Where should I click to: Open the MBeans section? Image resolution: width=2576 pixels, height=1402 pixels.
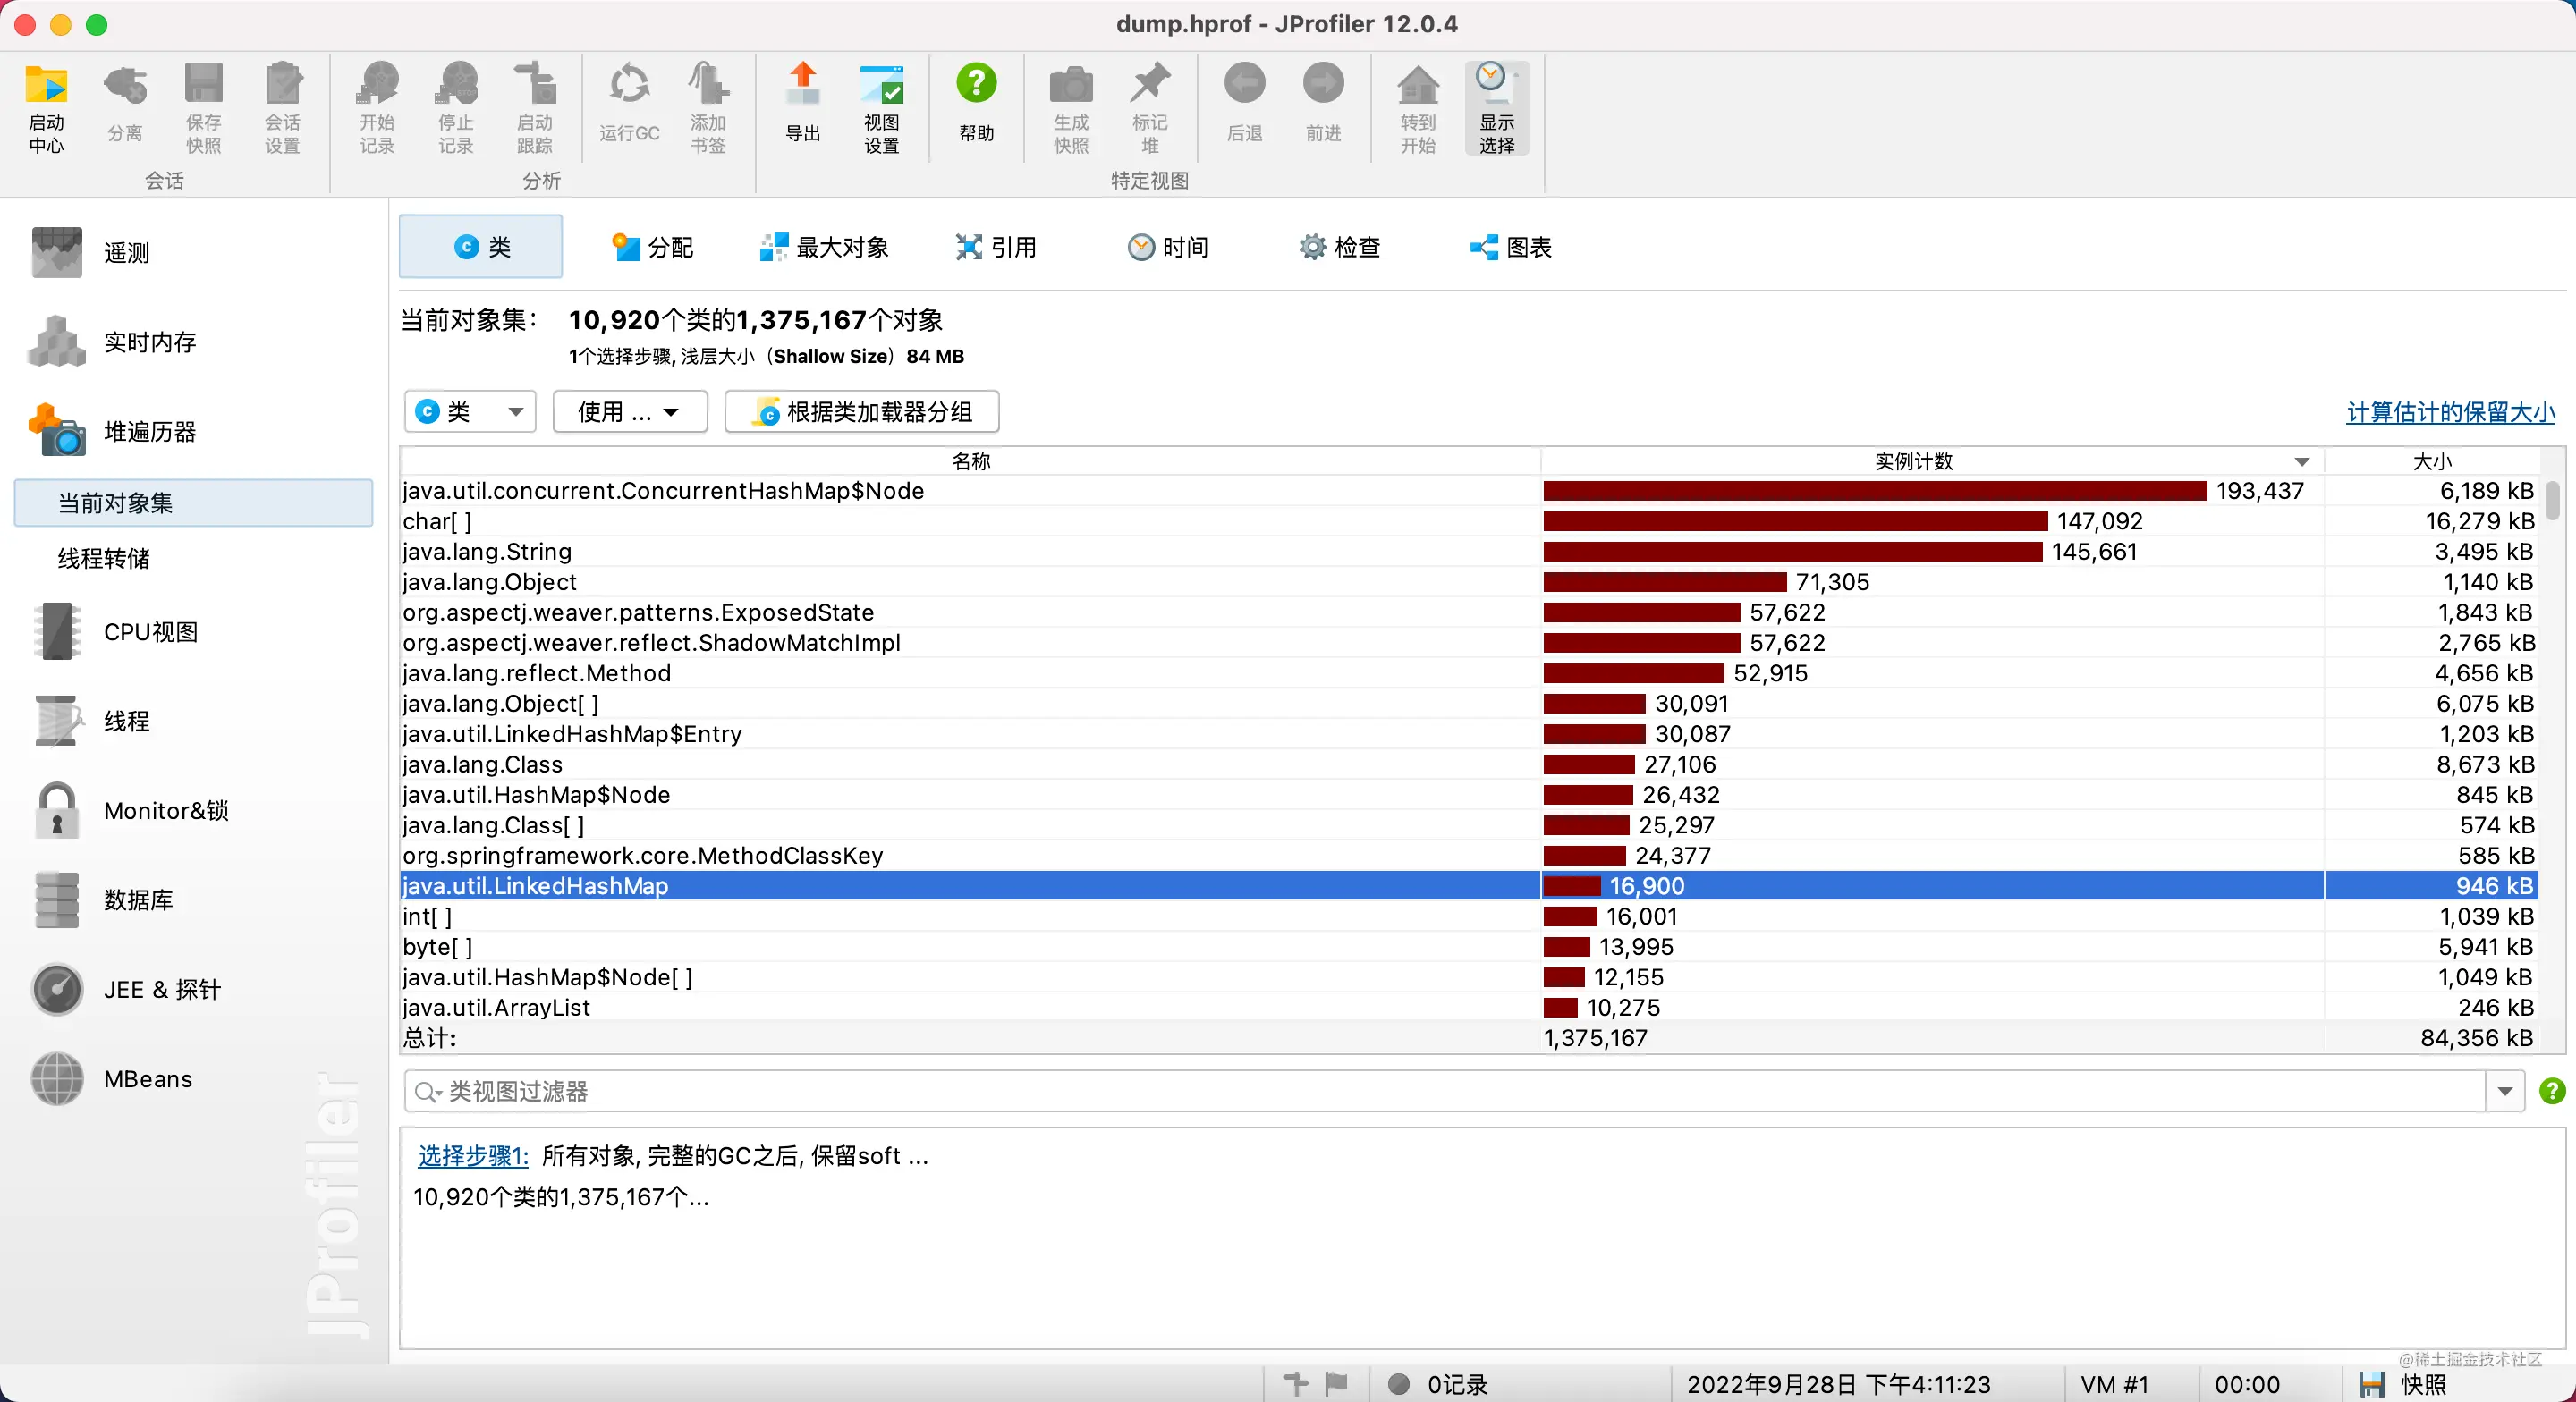pyautogui.click(x=112, y=1078)
